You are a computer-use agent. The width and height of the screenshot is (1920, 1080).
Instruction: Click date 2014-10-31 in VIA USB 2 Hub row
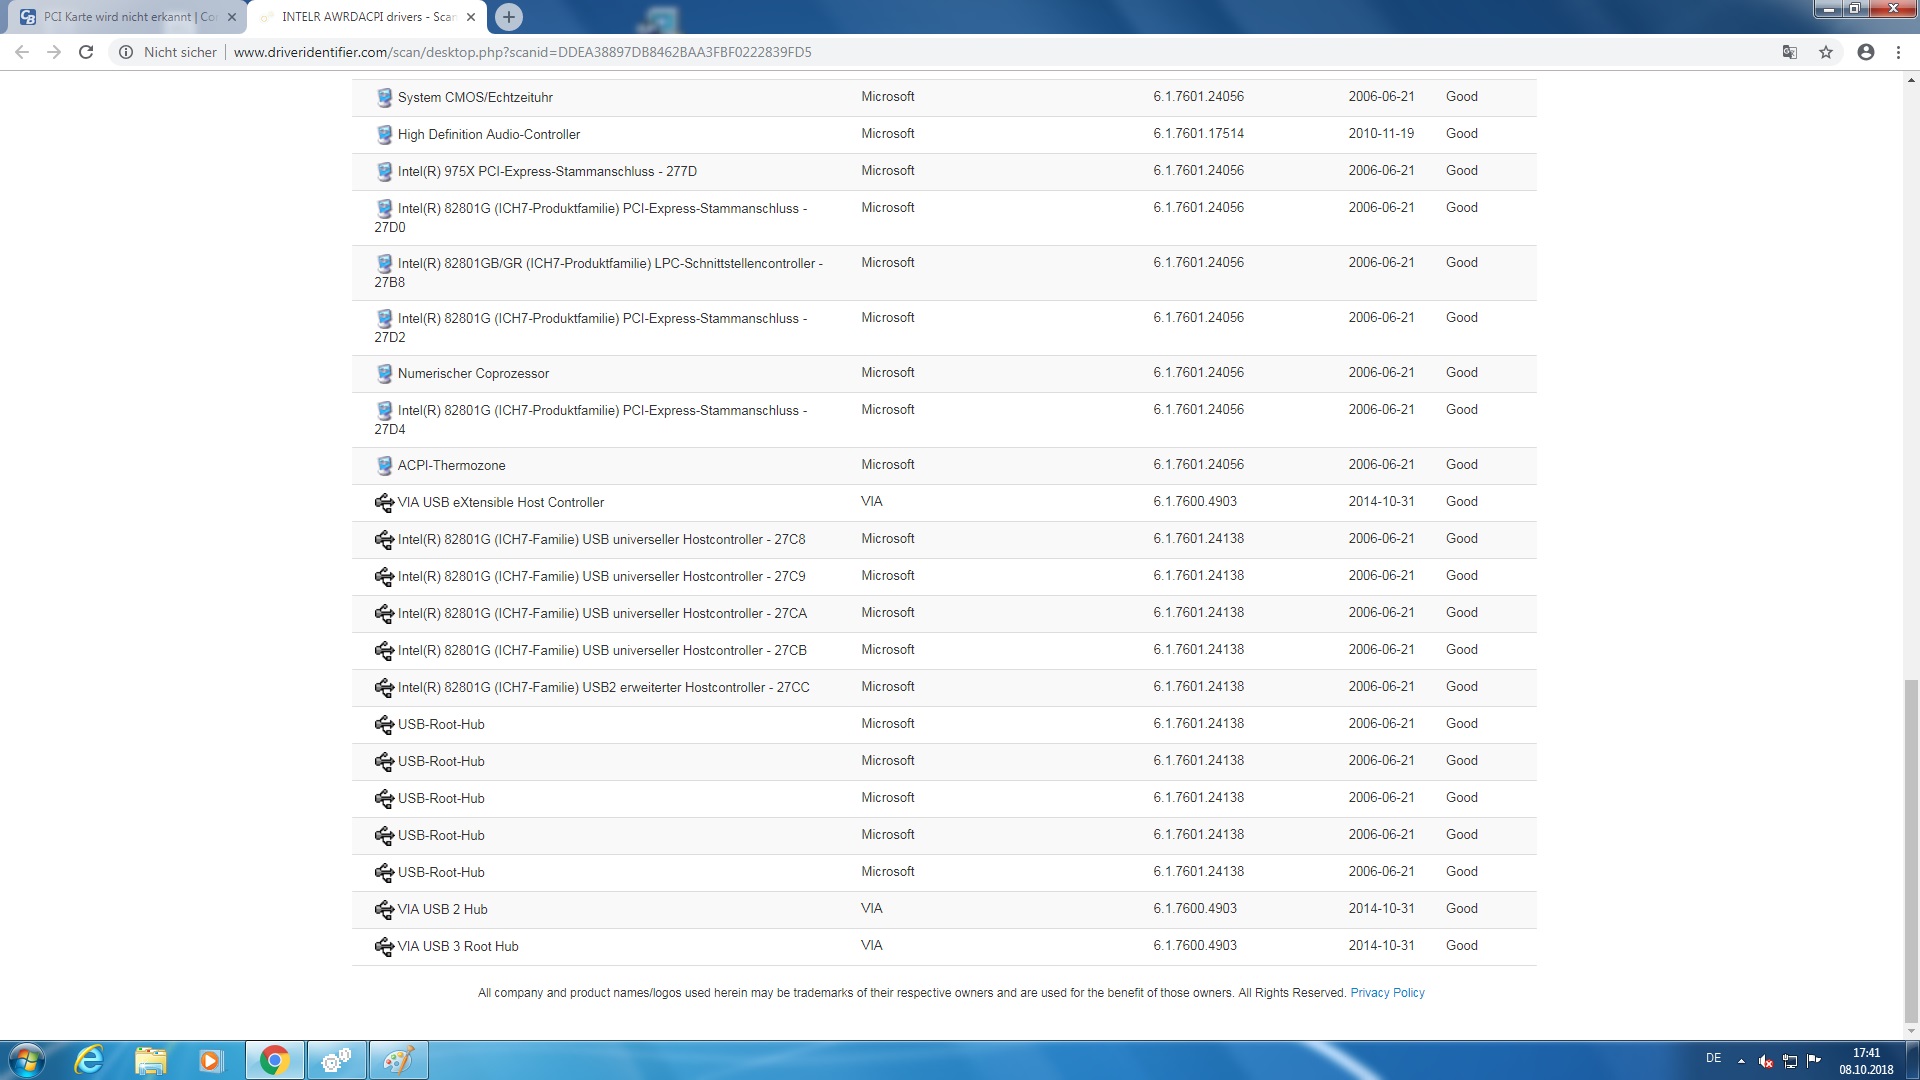pos(1381,908)
